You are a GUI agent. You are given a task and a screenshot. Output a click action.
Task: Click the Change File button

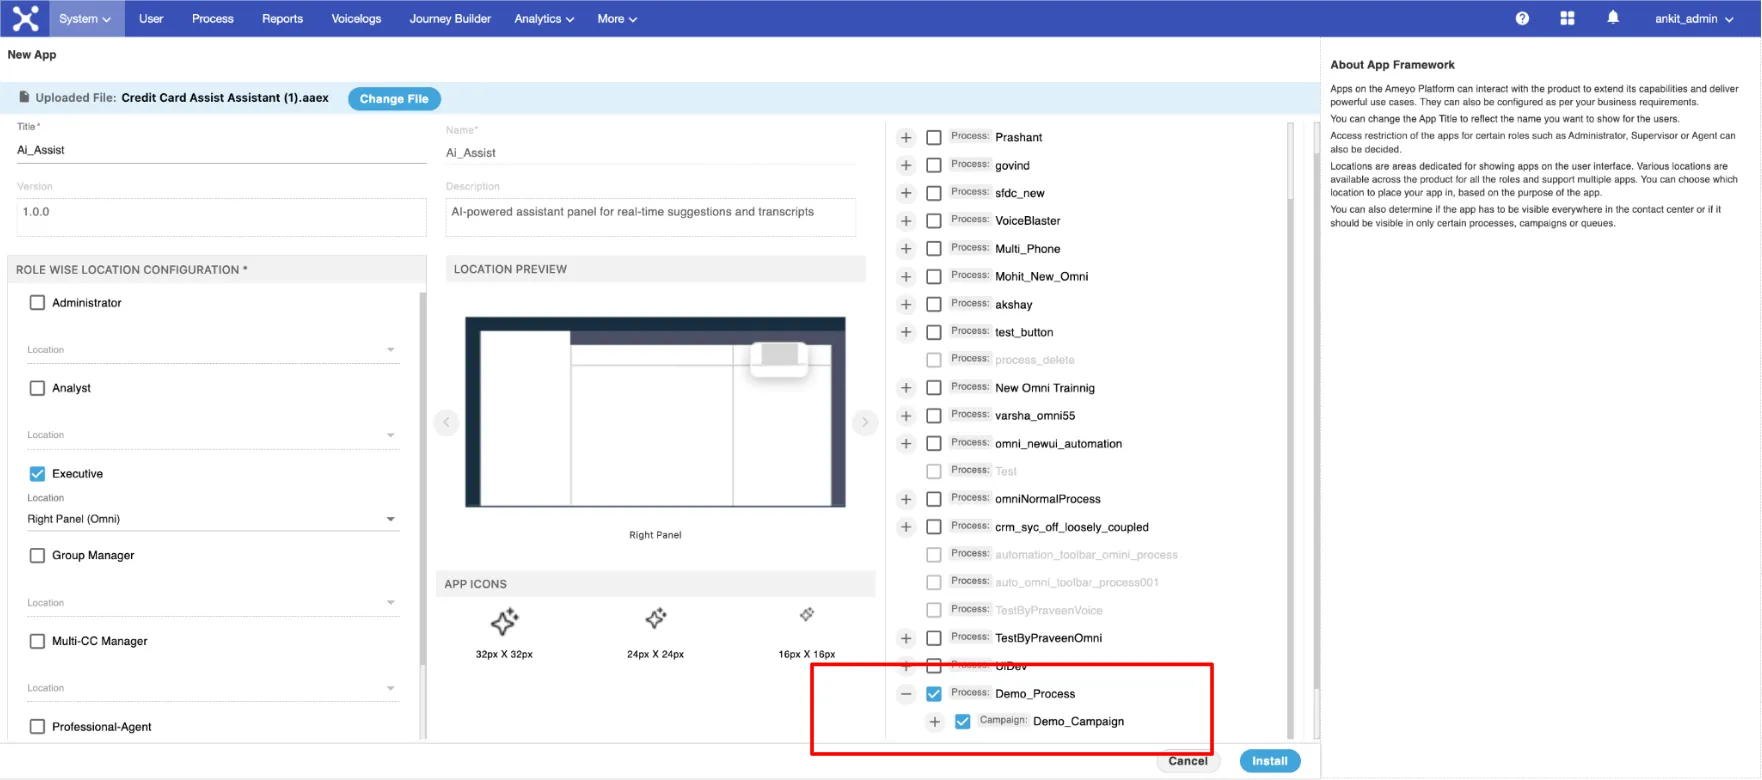[x=394, y=99]
